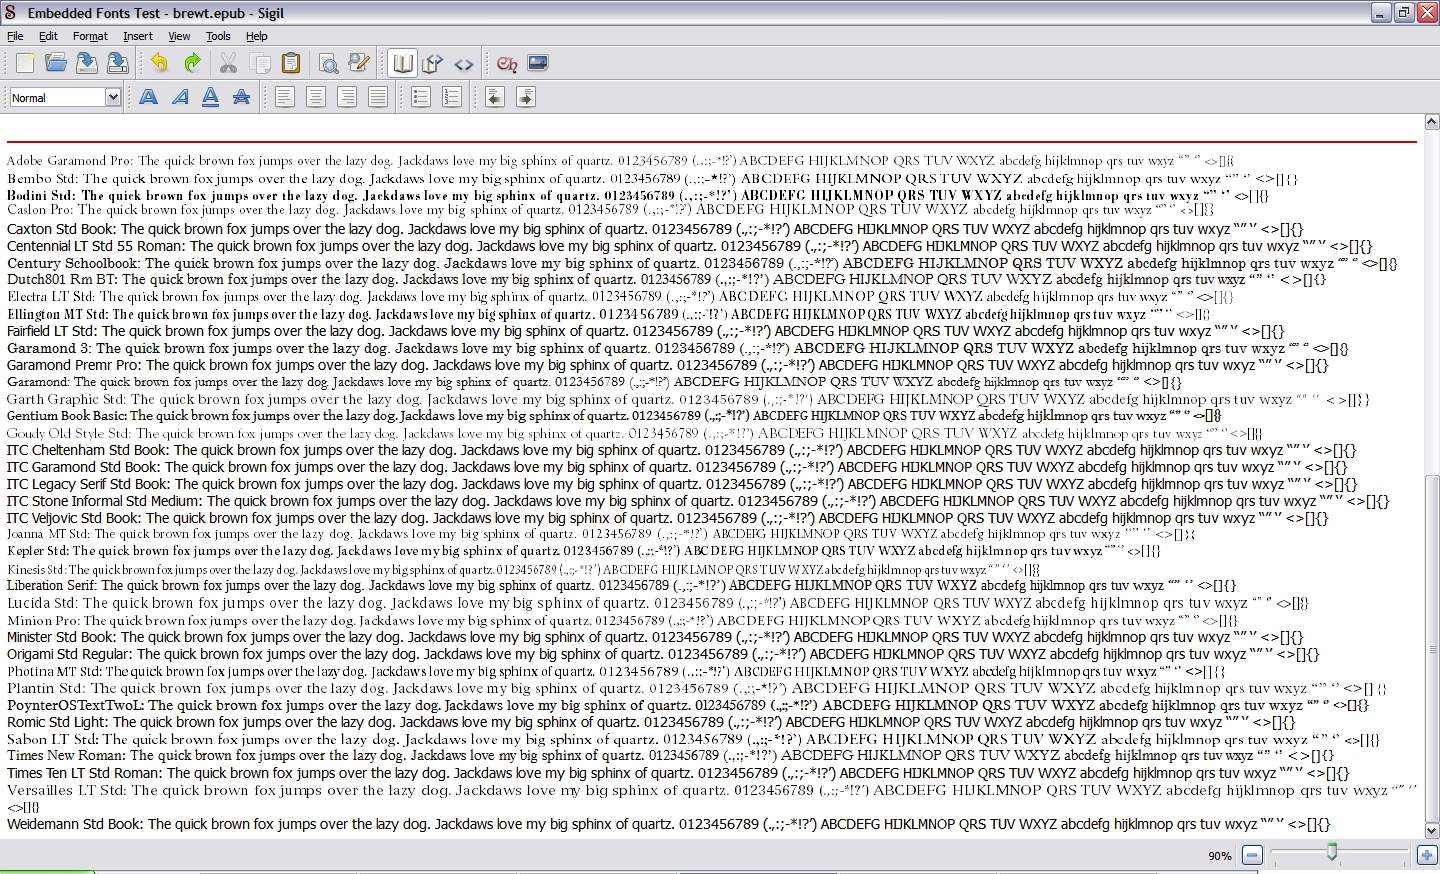
Task: Copy selection with the Copy icon
Action: [260, 63]
